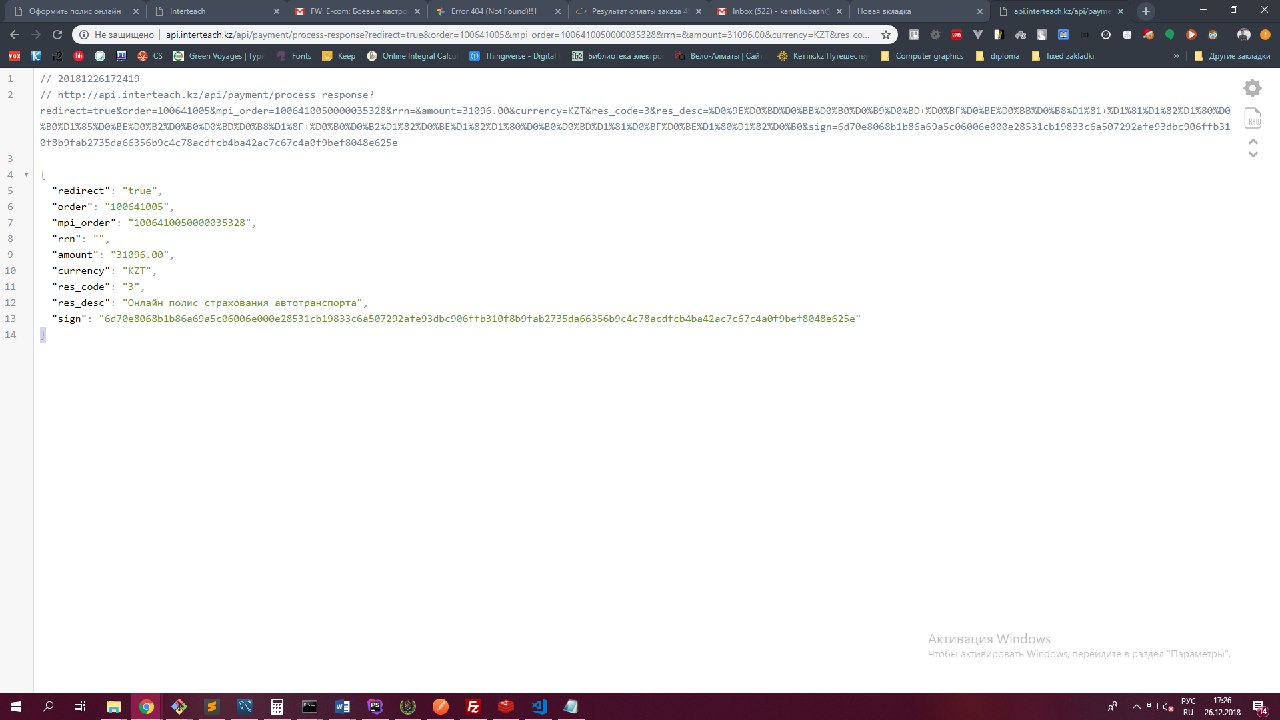Open the Другие закладки folder

click(1231, 56)
